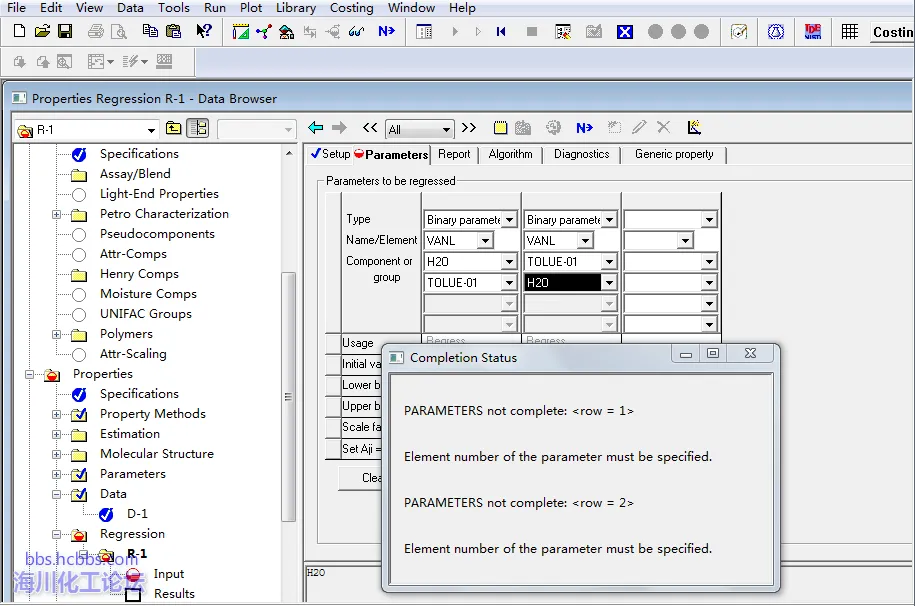Open the third column empty Type dropdown

tap(709, 220)
